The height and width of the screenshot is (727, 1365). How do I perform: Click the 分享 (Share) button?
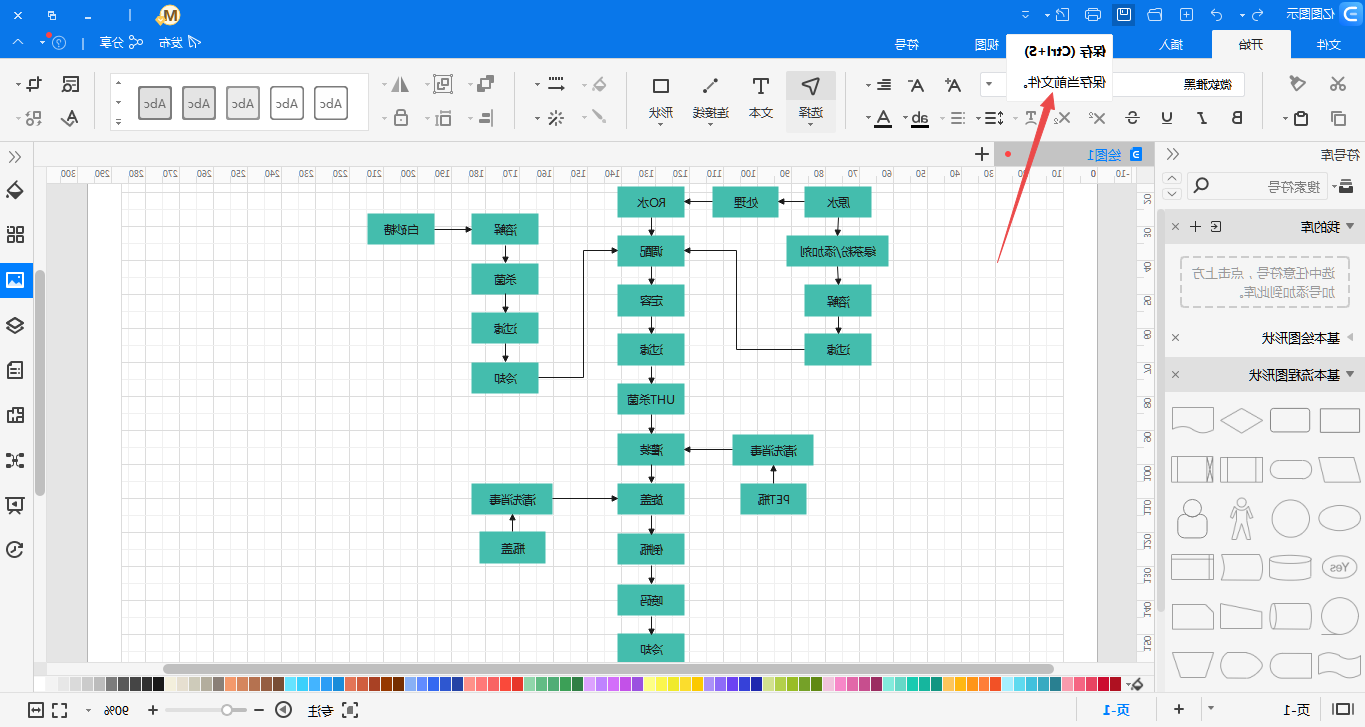pos(120,42)
